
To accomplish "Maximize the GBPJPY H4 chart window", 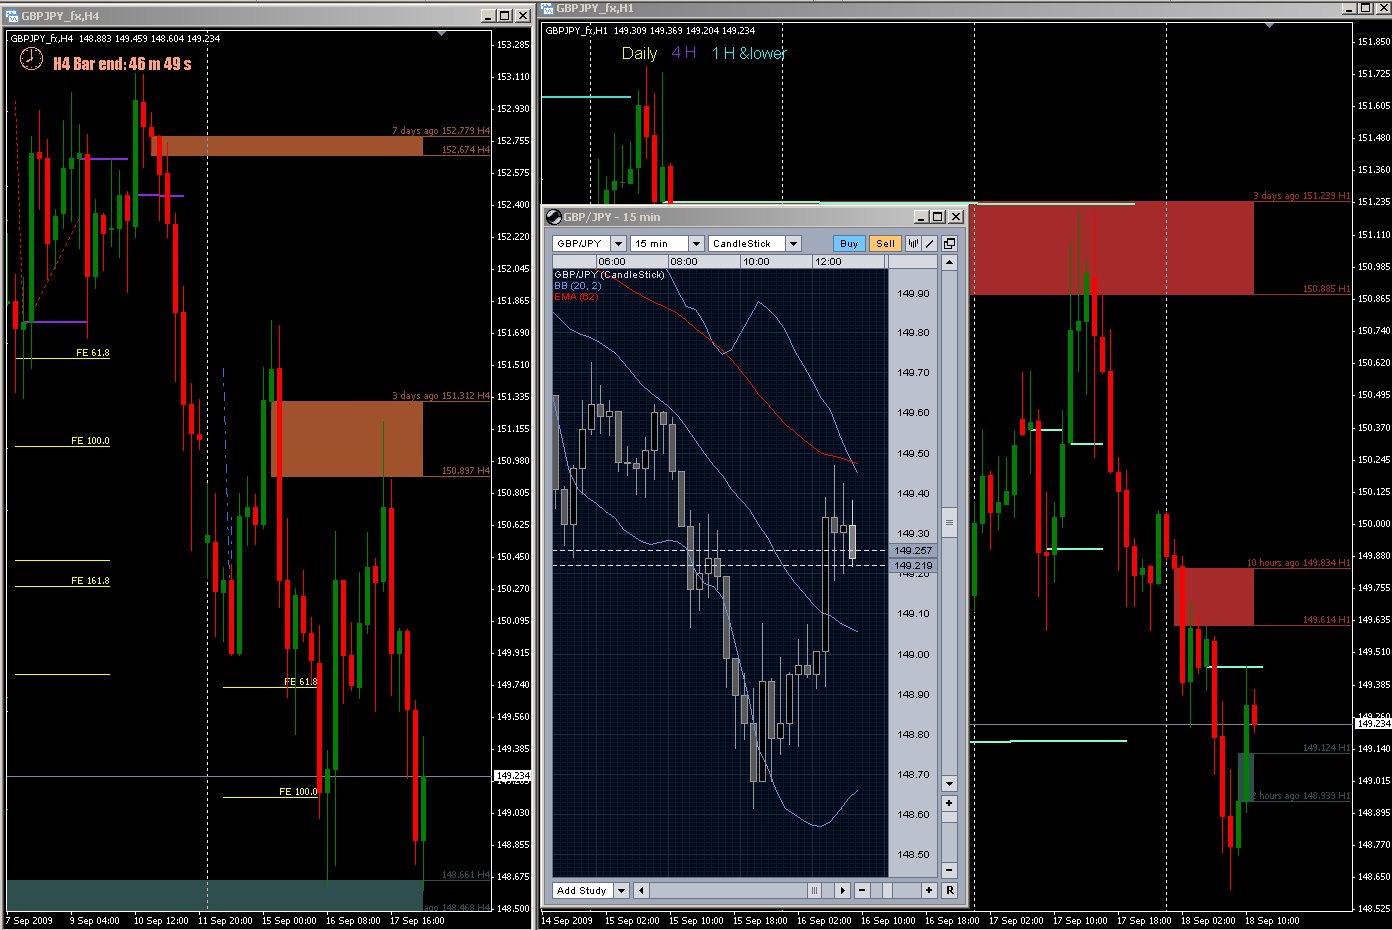I will 505,16.
